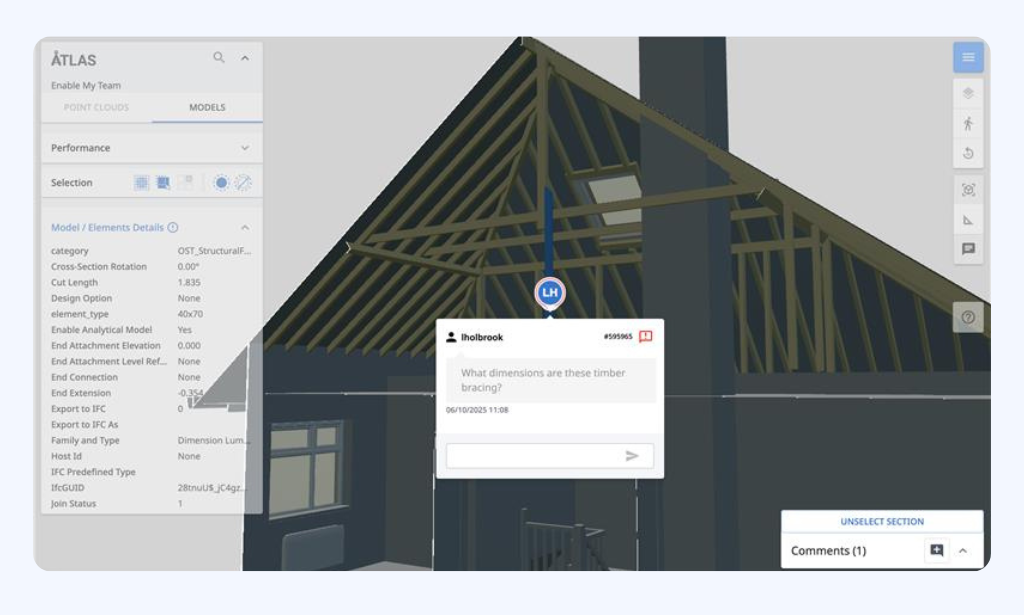Select the Models tab
The height and width of the screenshot is (615, 1024).
(x=207, y=108)
